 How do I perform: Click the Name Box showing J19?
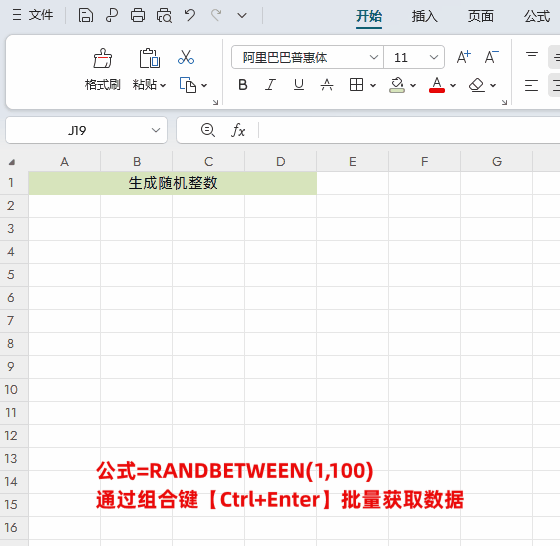click(x=77, y=130)
